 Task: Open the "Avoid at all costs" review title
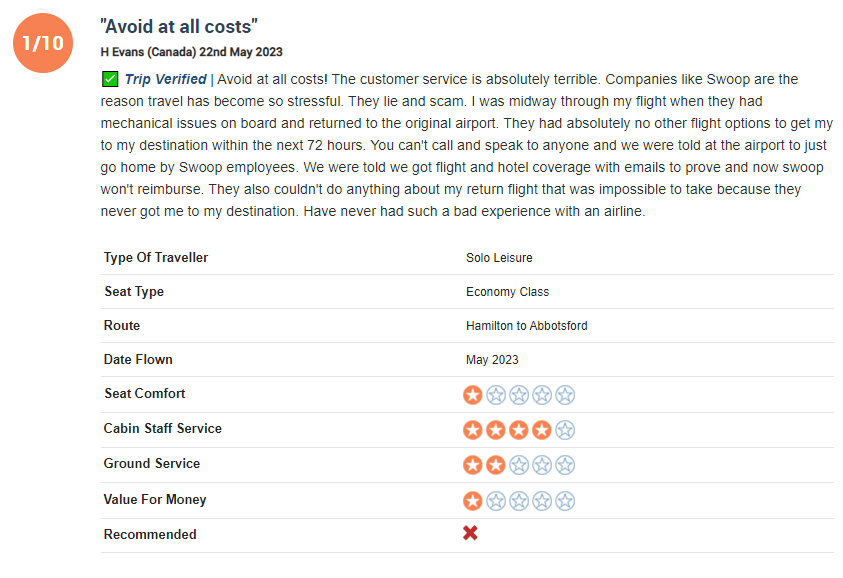tap(179, 26)
